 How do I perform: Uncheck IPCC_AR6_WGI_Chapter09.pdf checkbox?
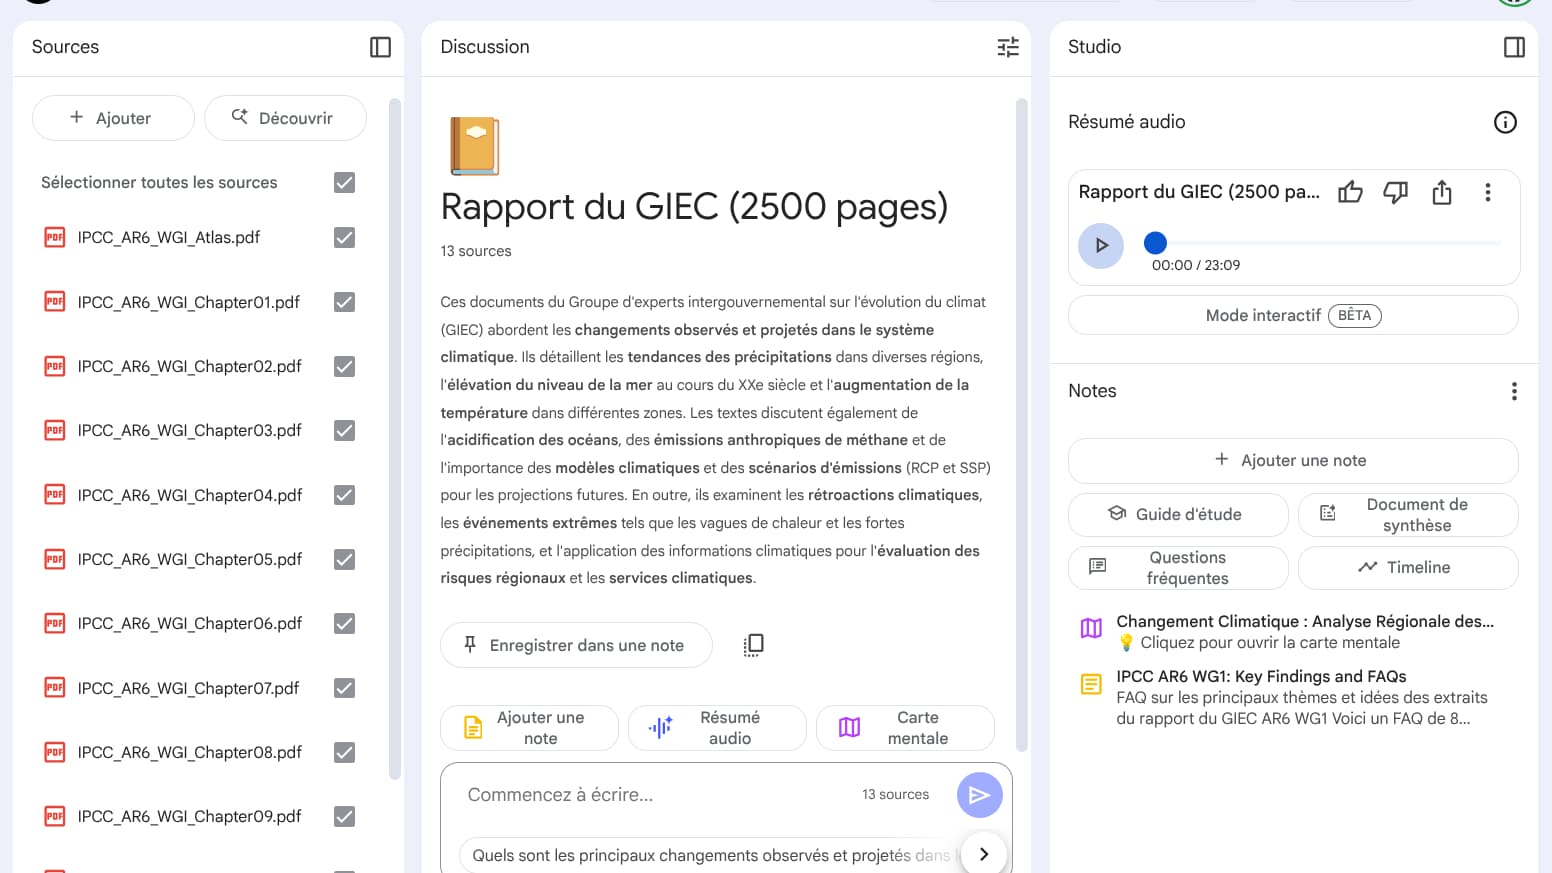[344, 816]
